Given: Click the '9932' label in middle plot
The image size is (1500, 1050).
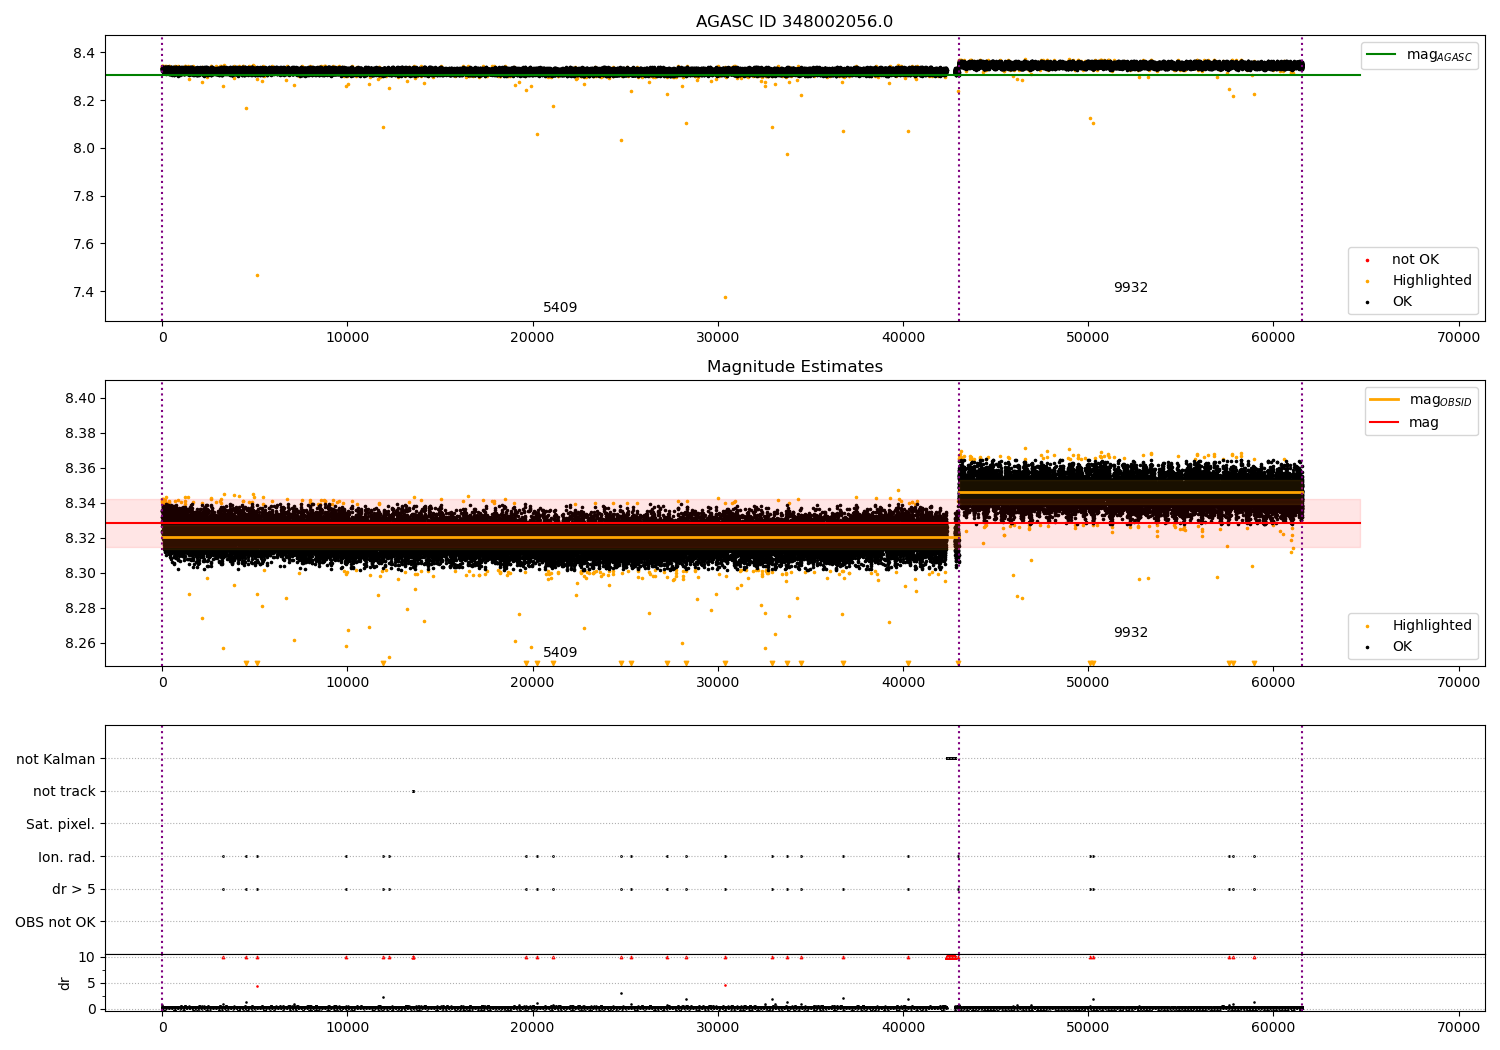Looking at the screenshot, I should (x=1131, y=633).
